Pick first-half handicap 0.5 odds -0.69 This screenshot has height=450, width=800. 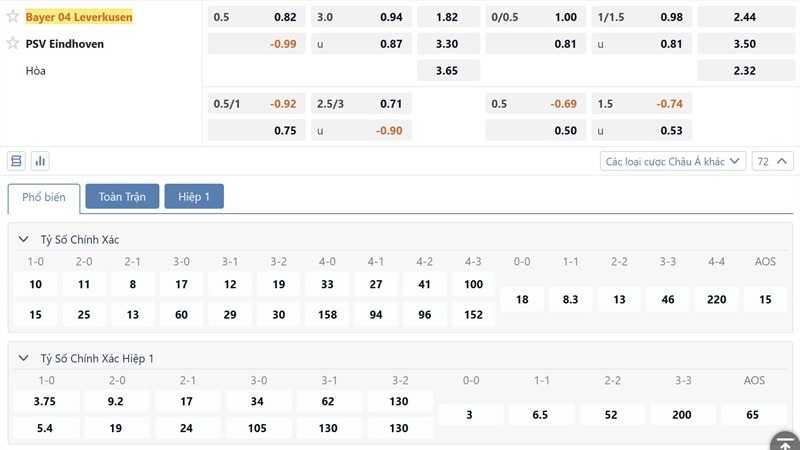point(536,104)
